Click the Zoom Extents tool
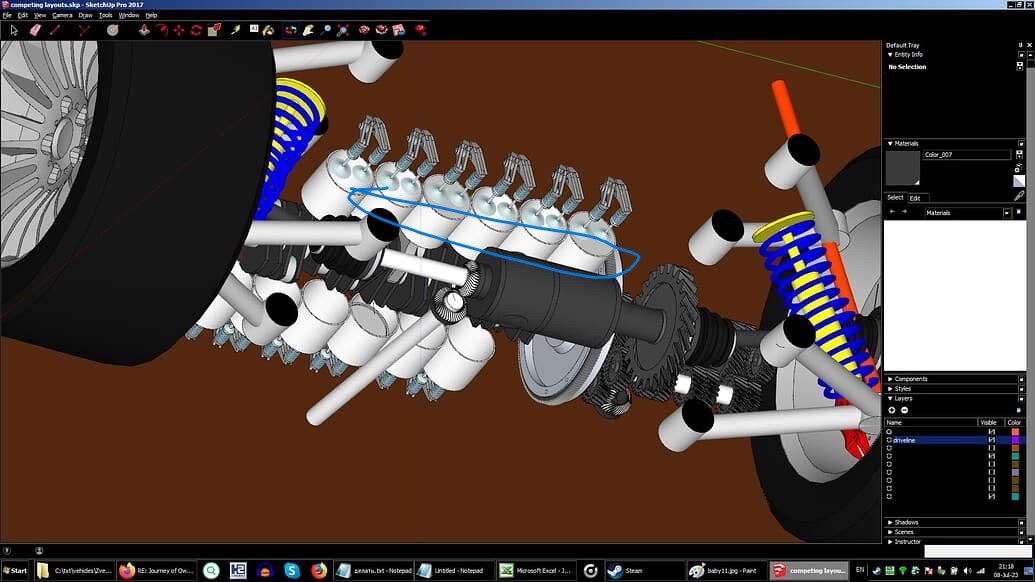The image size is (1035, 582). coord(343,30)
